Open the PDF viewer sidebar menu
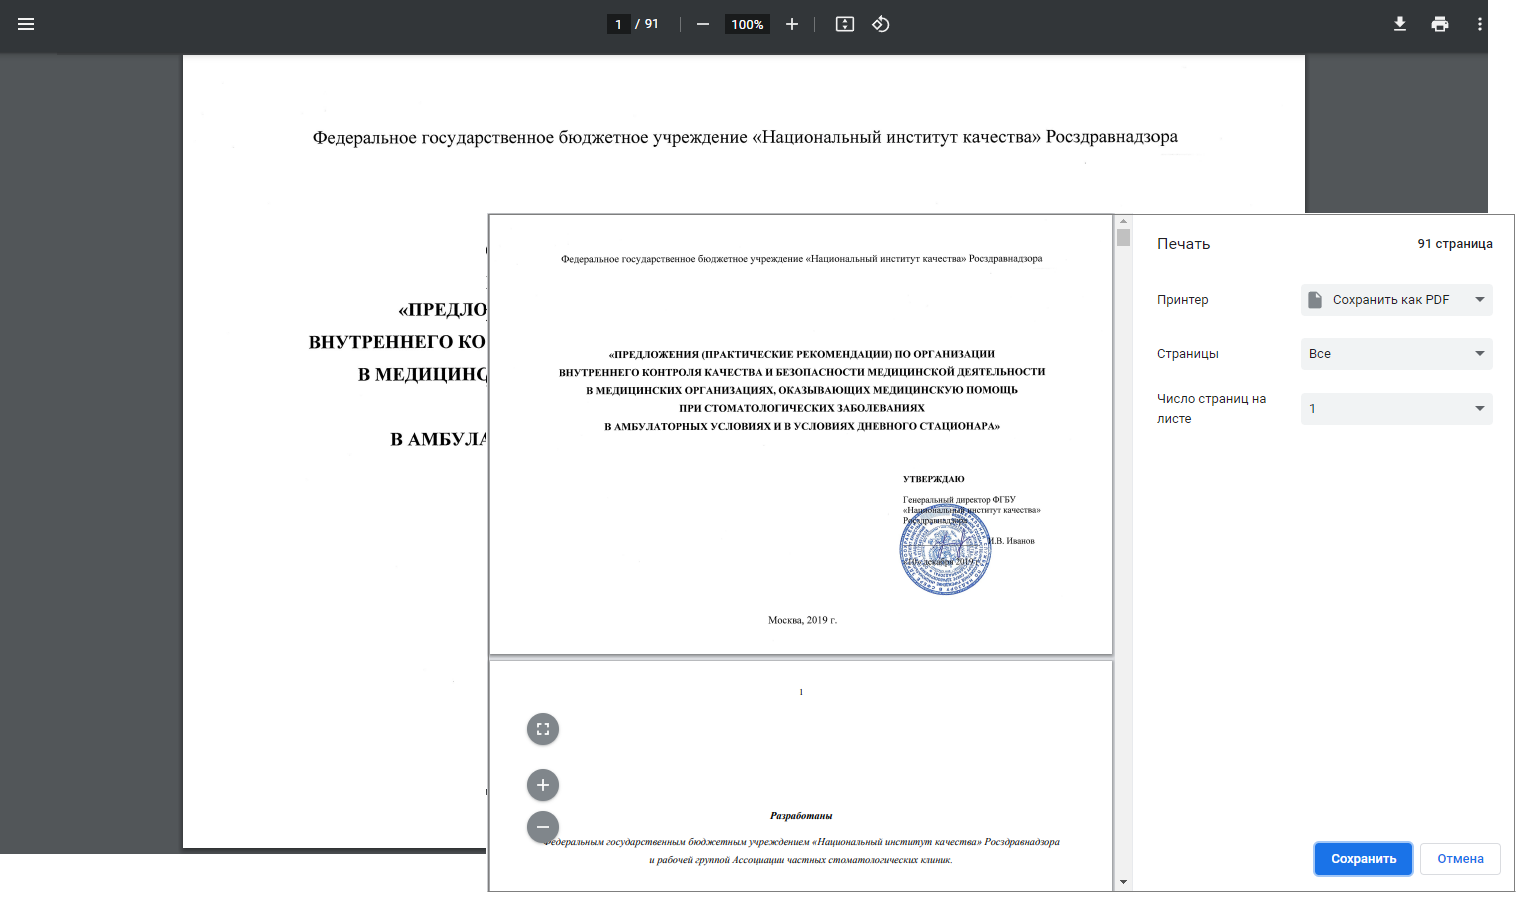 point(26,24)
